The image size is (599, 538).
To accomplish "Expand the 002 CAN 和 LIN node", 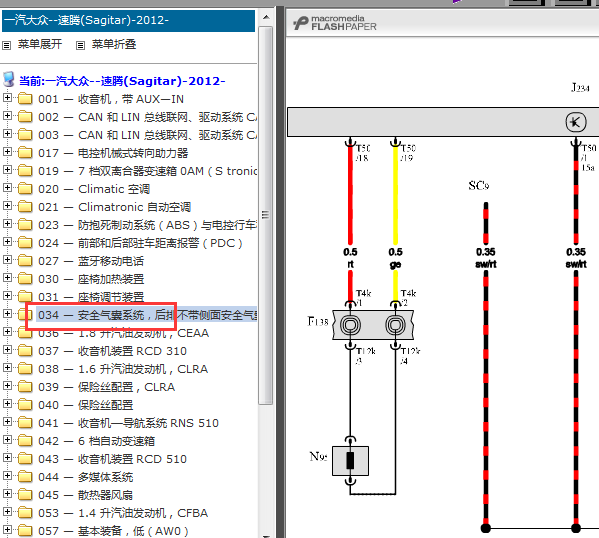I will click(7, 116).
